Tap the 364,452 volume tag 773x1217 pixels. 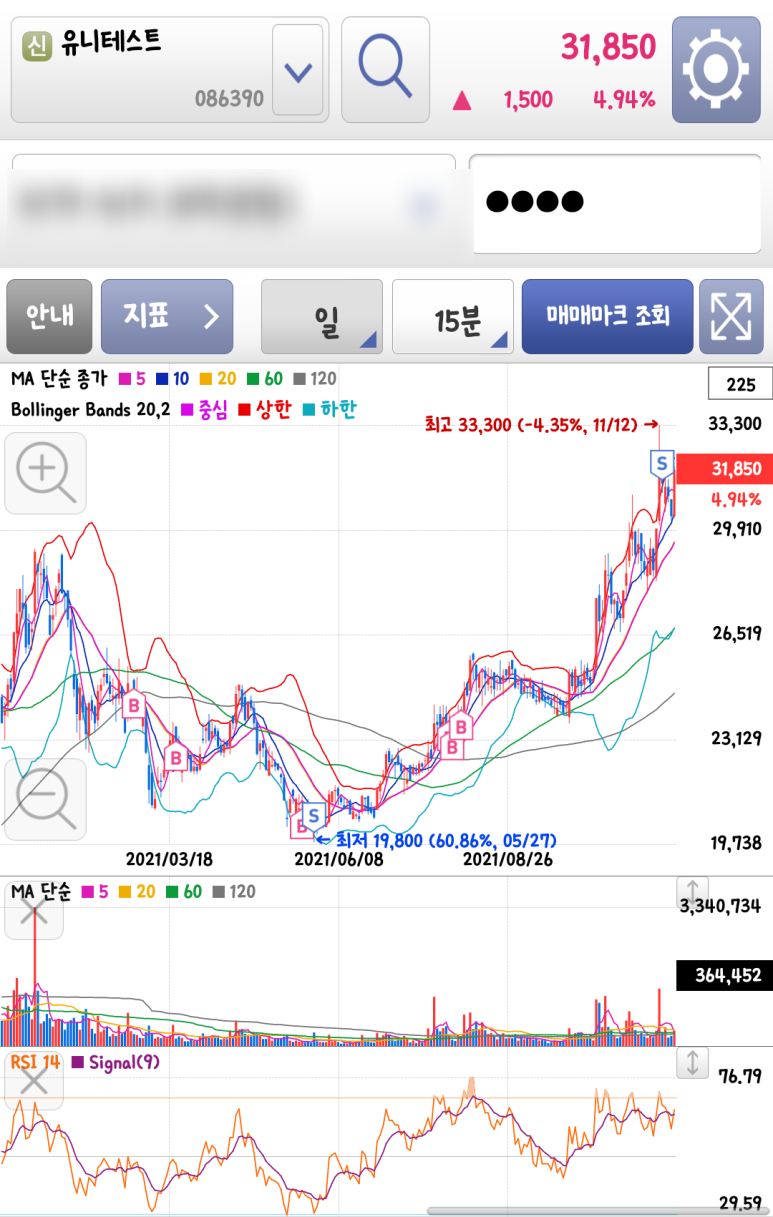pyautogui.click(x=724, y=975)
